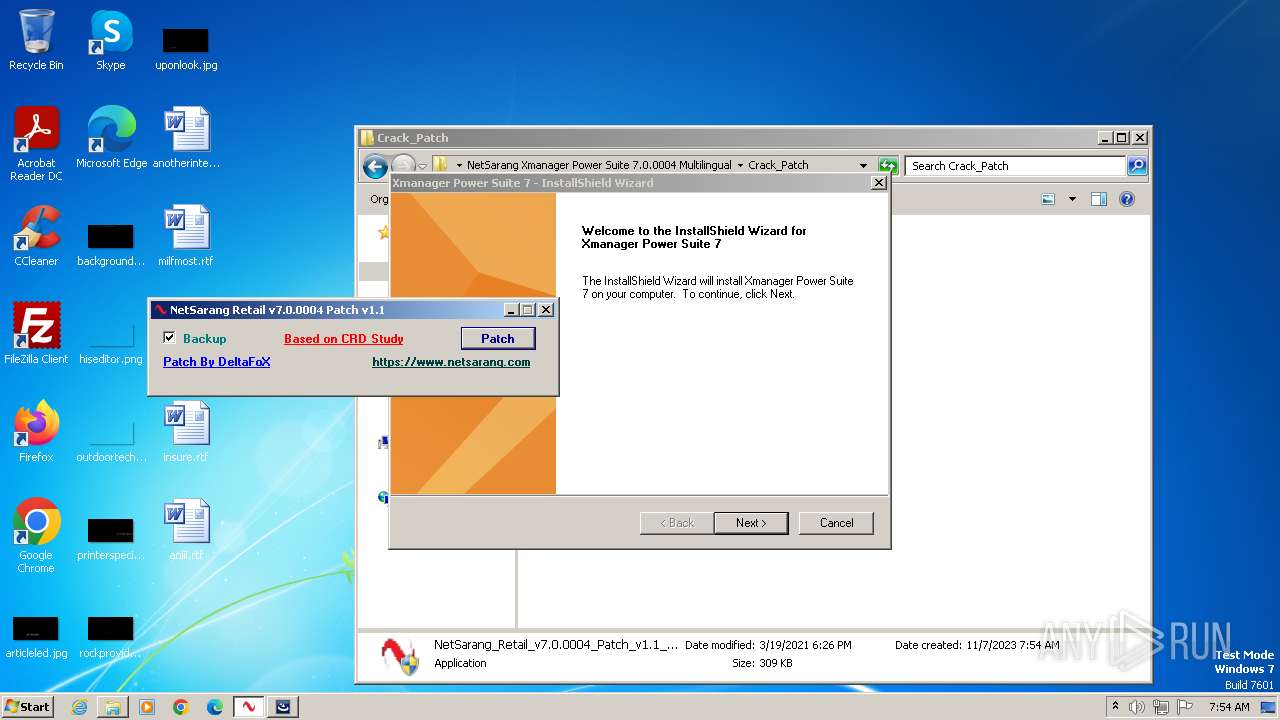Refresh the Crack_Patch folder view

click(x=888, y=166)
